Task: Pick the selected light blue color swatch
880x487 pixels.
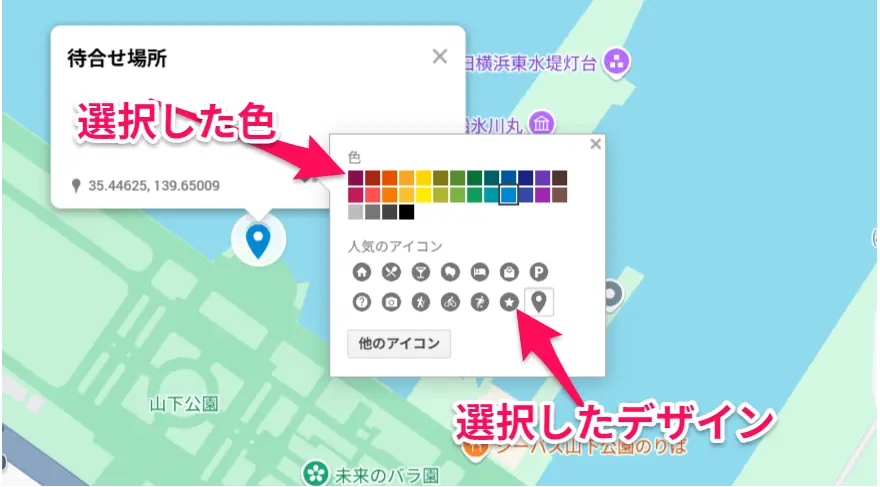Action: point(508,195)
